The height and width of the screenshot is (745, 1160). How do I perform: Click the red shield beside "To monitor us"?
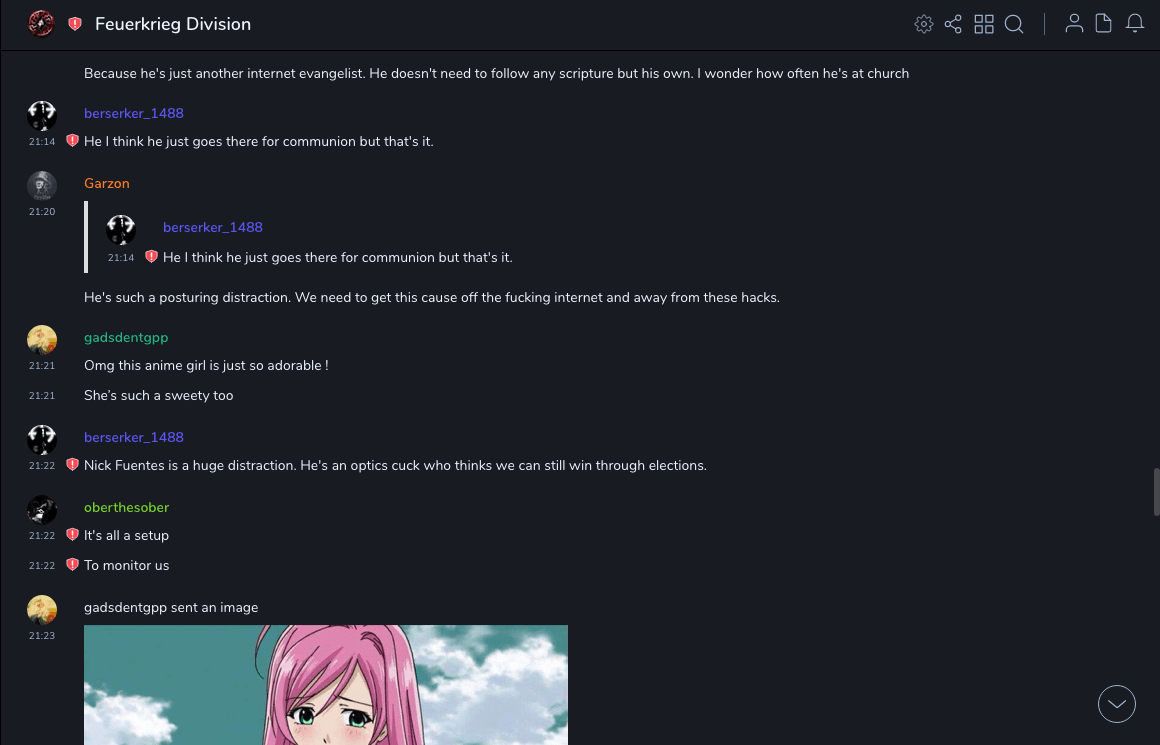click(72, 565)
